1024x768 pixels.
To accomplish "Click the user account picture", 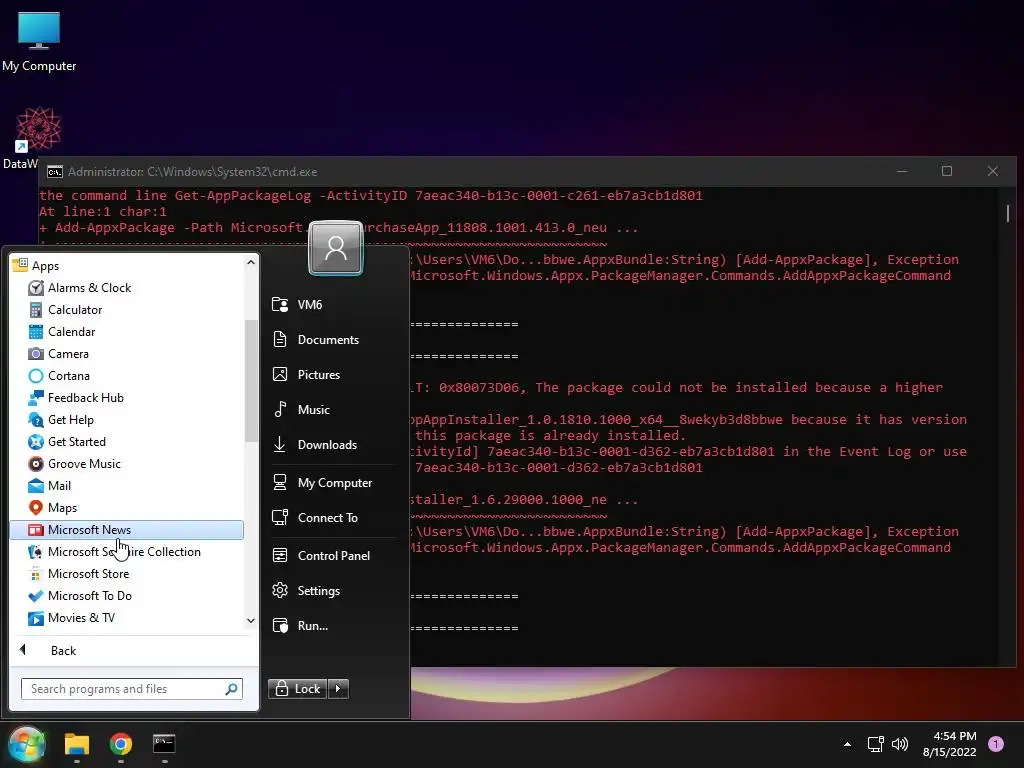I will point(336,248).
